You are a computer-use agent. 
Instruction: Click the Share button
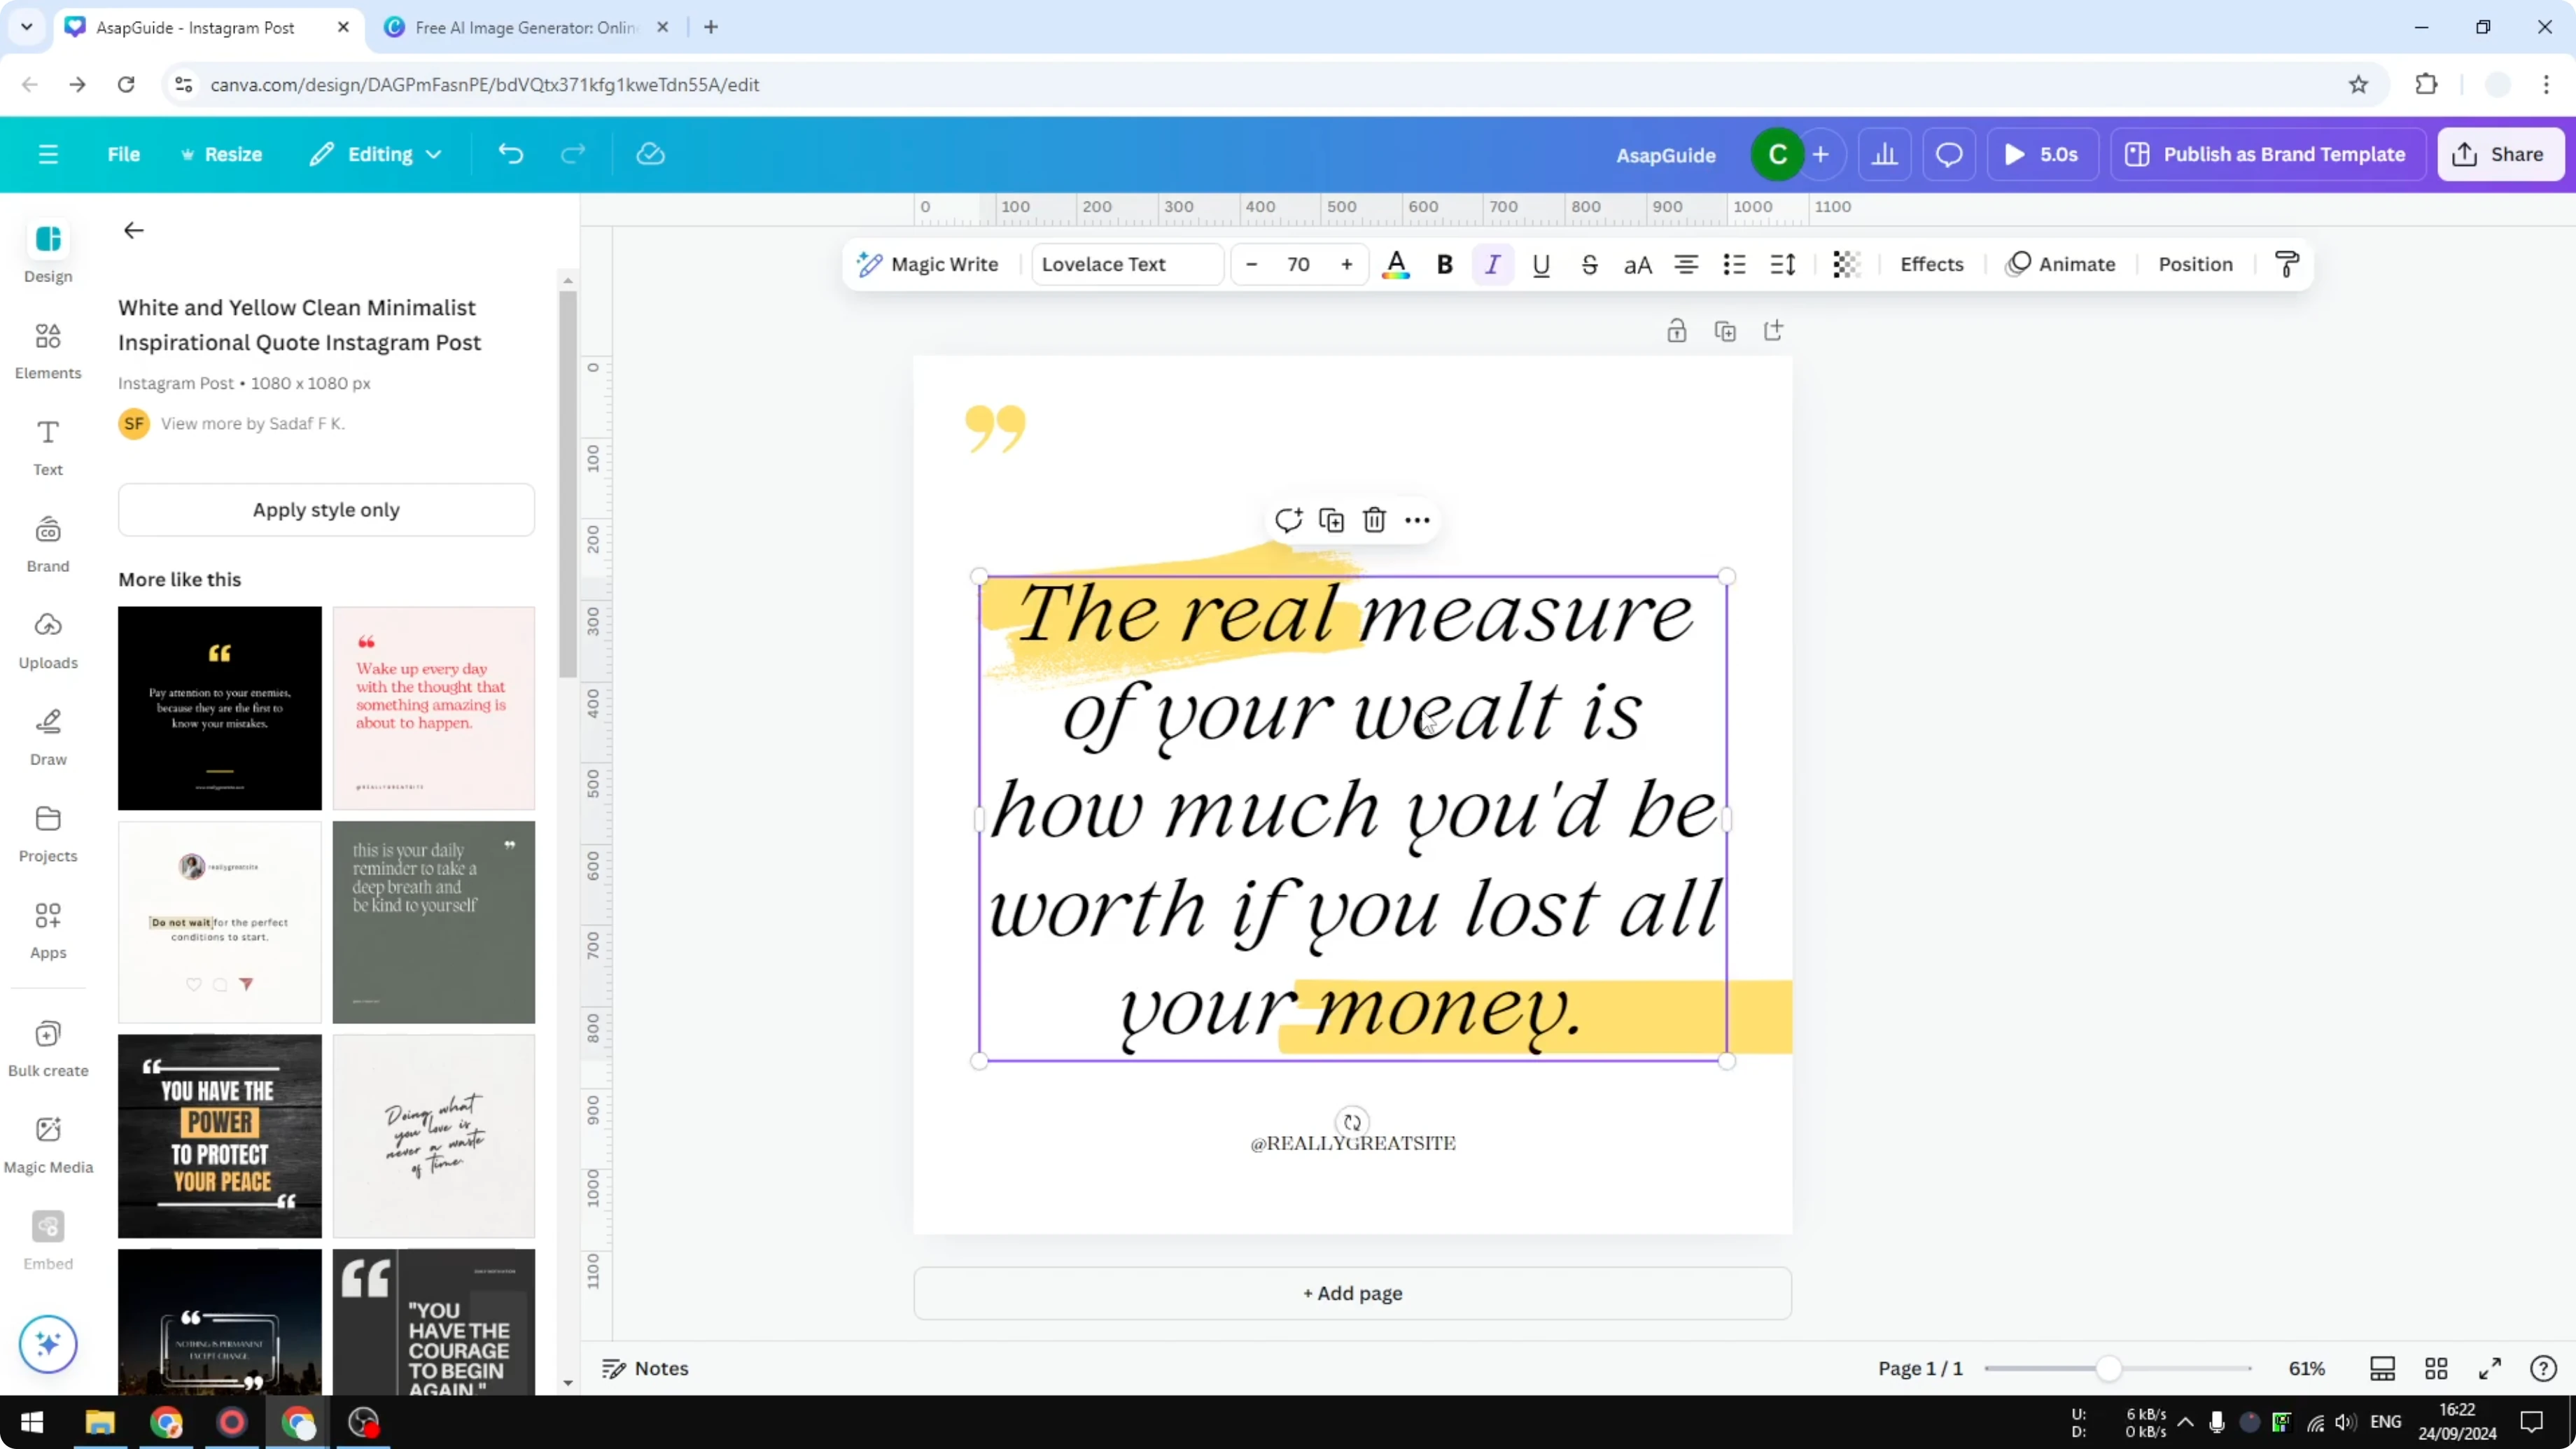tap(2500, 155)
